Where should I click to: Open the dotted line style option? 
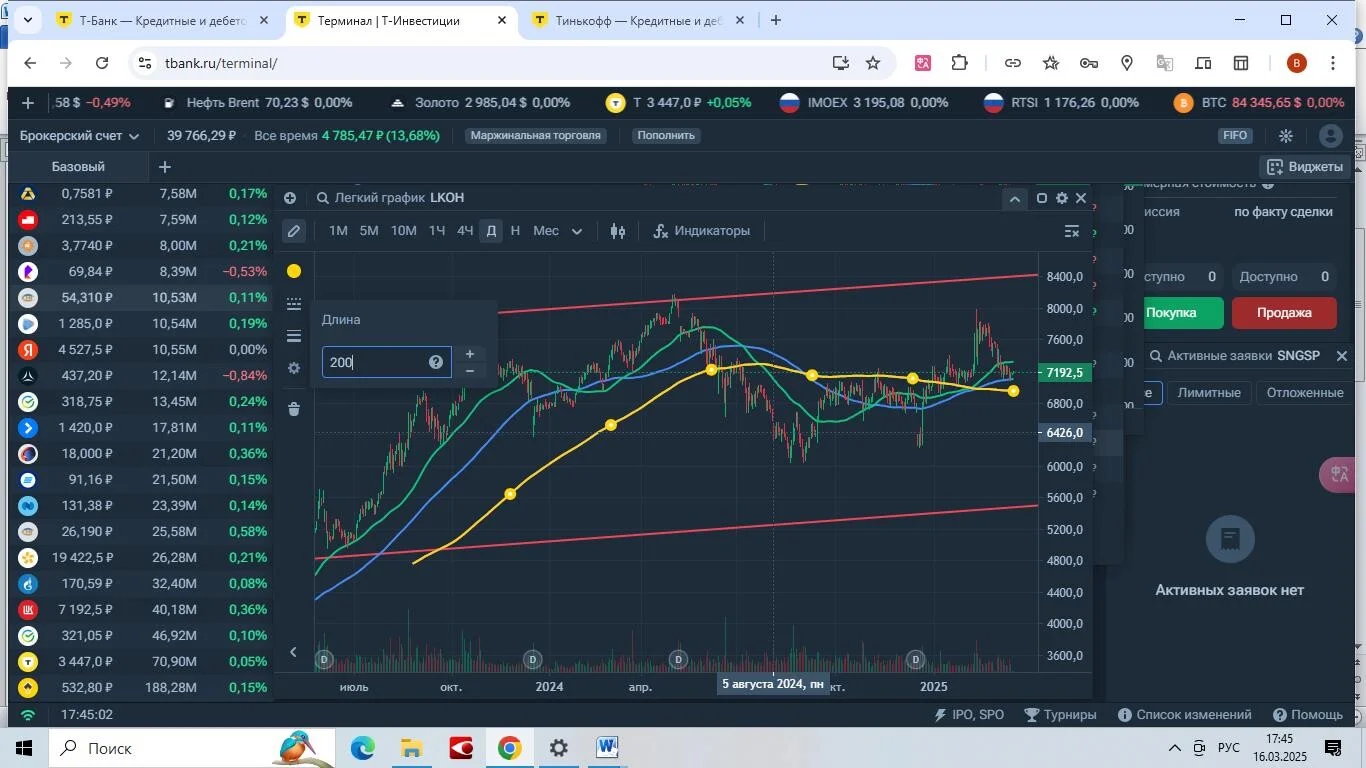[294, 303]
